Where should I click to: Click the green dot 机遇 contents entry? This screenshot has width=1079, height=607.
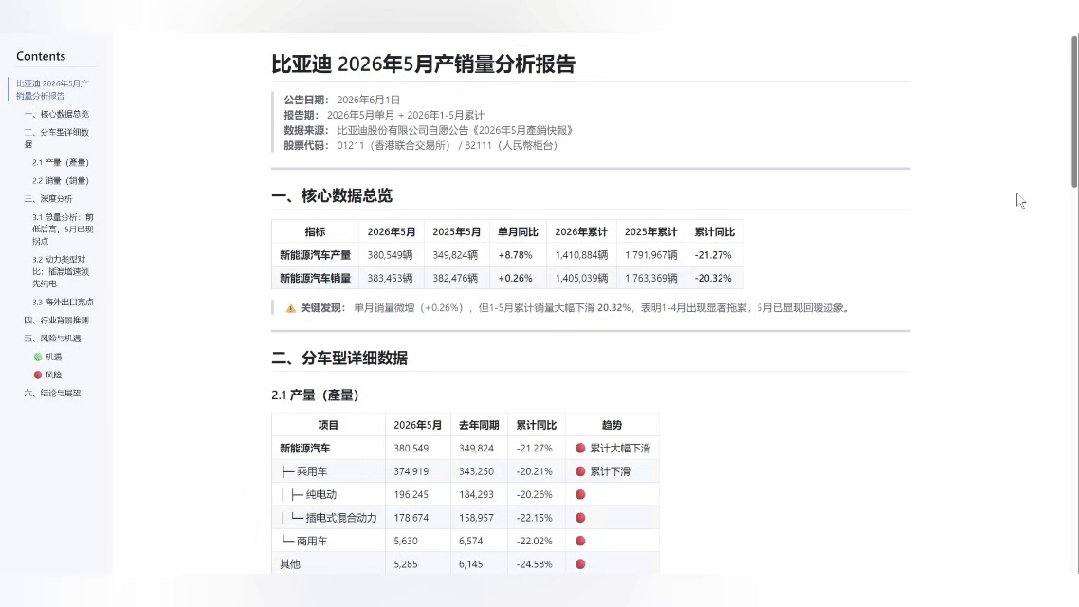(x=47, y=356)
